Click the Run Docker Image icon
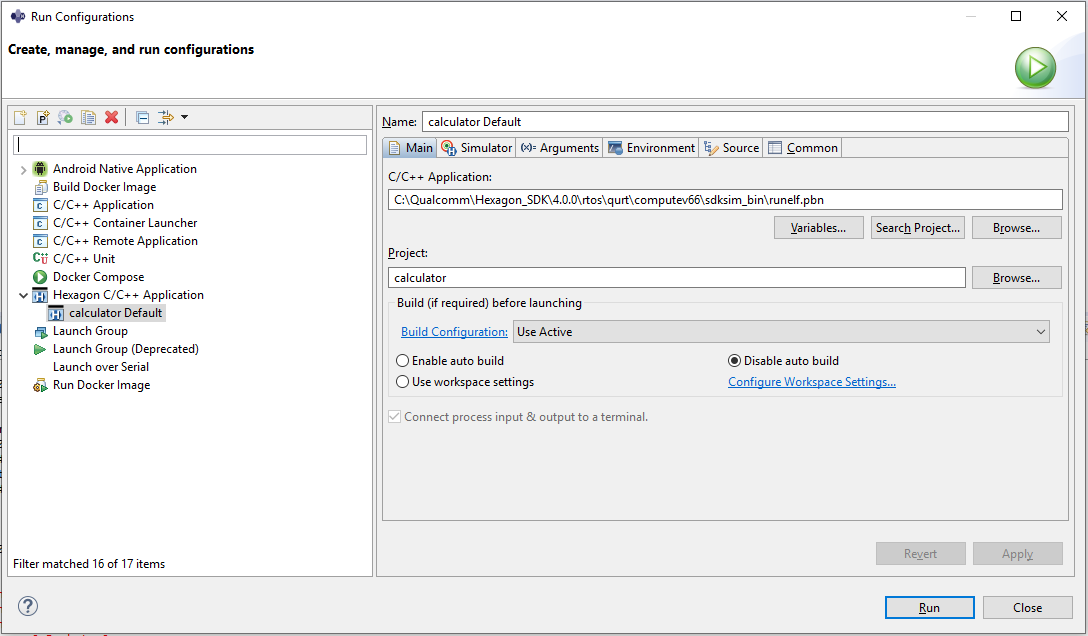The image size is (1088, 636). point(40,385)
